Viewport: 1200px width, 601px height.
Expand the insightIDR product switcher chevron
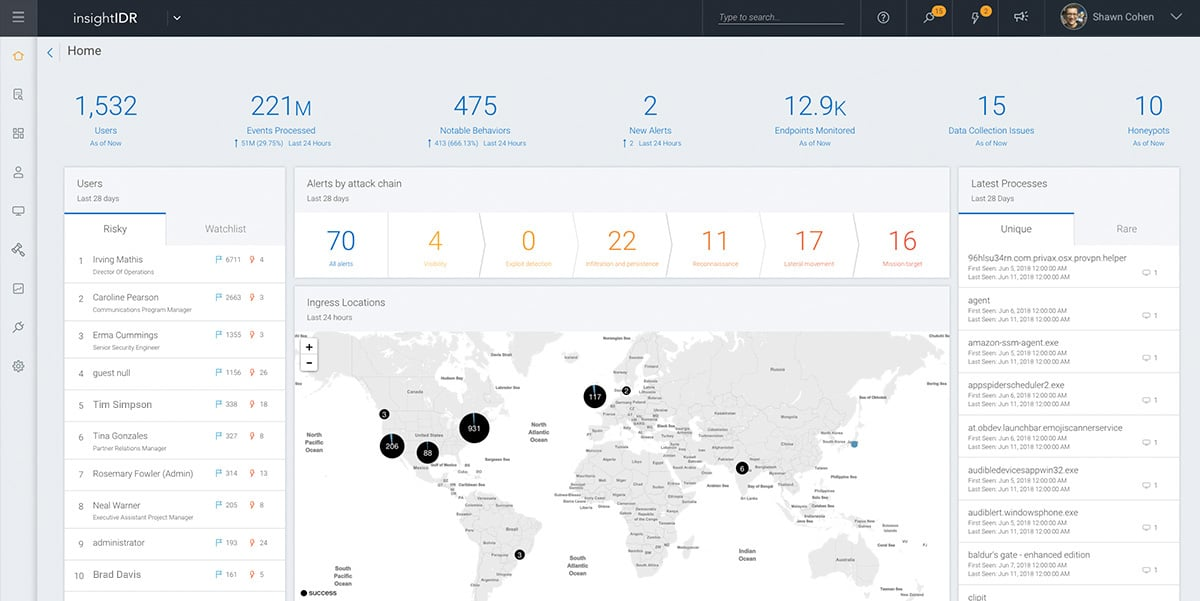(x=177, y=17)
